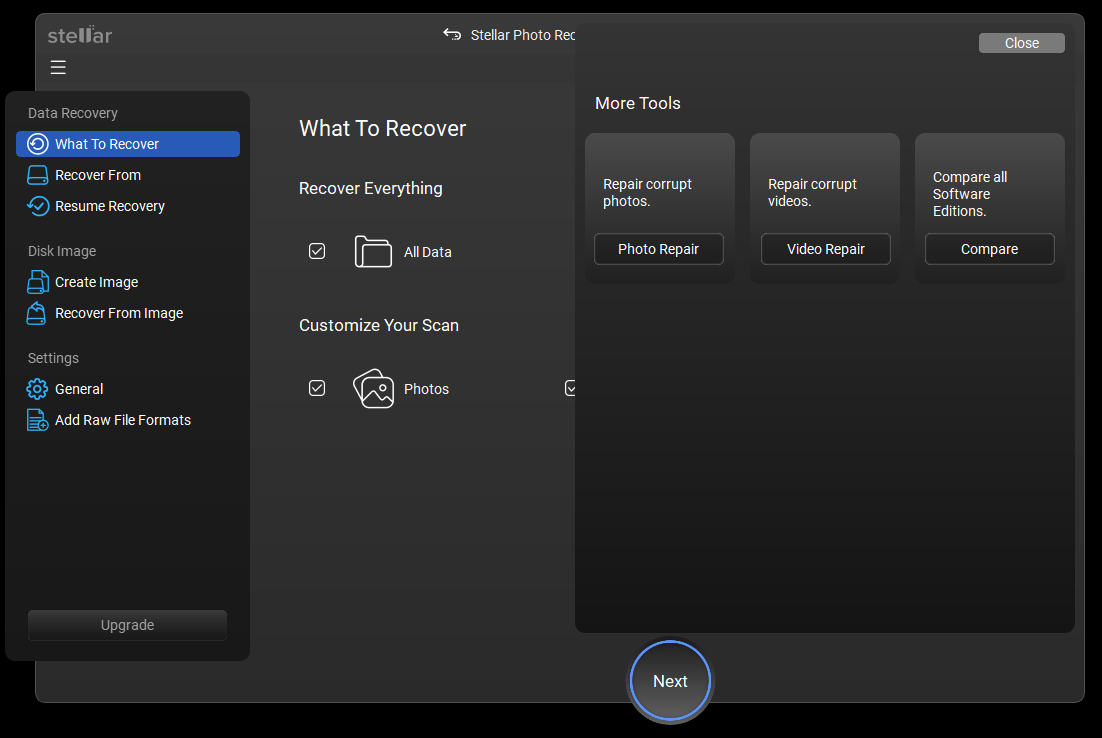This screenshot has width=1102, height=738.
Task: Toggle the Photos checkbox
Action: (317, 388)
